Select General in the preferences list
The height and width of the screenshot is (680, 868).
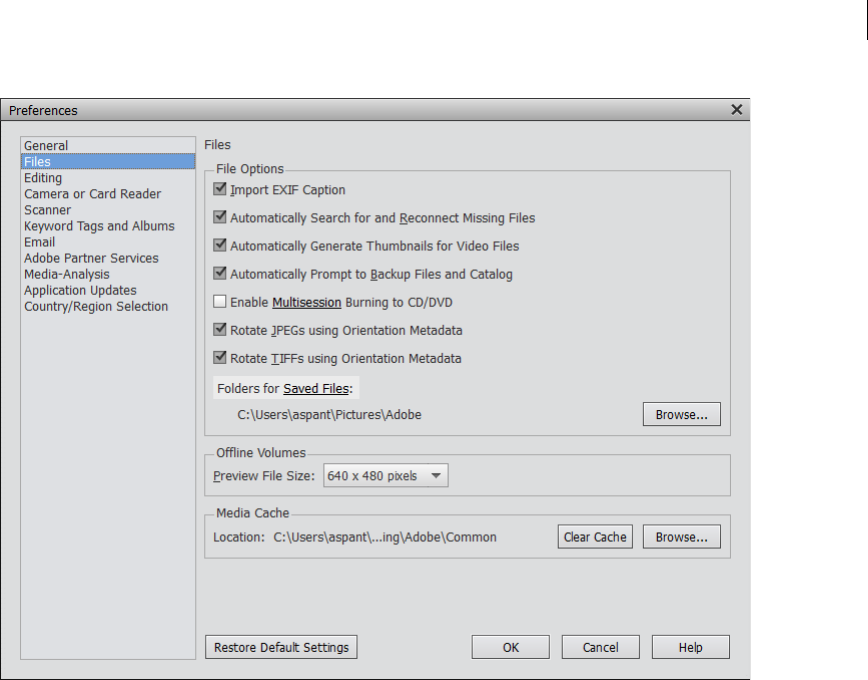point(108,146)
